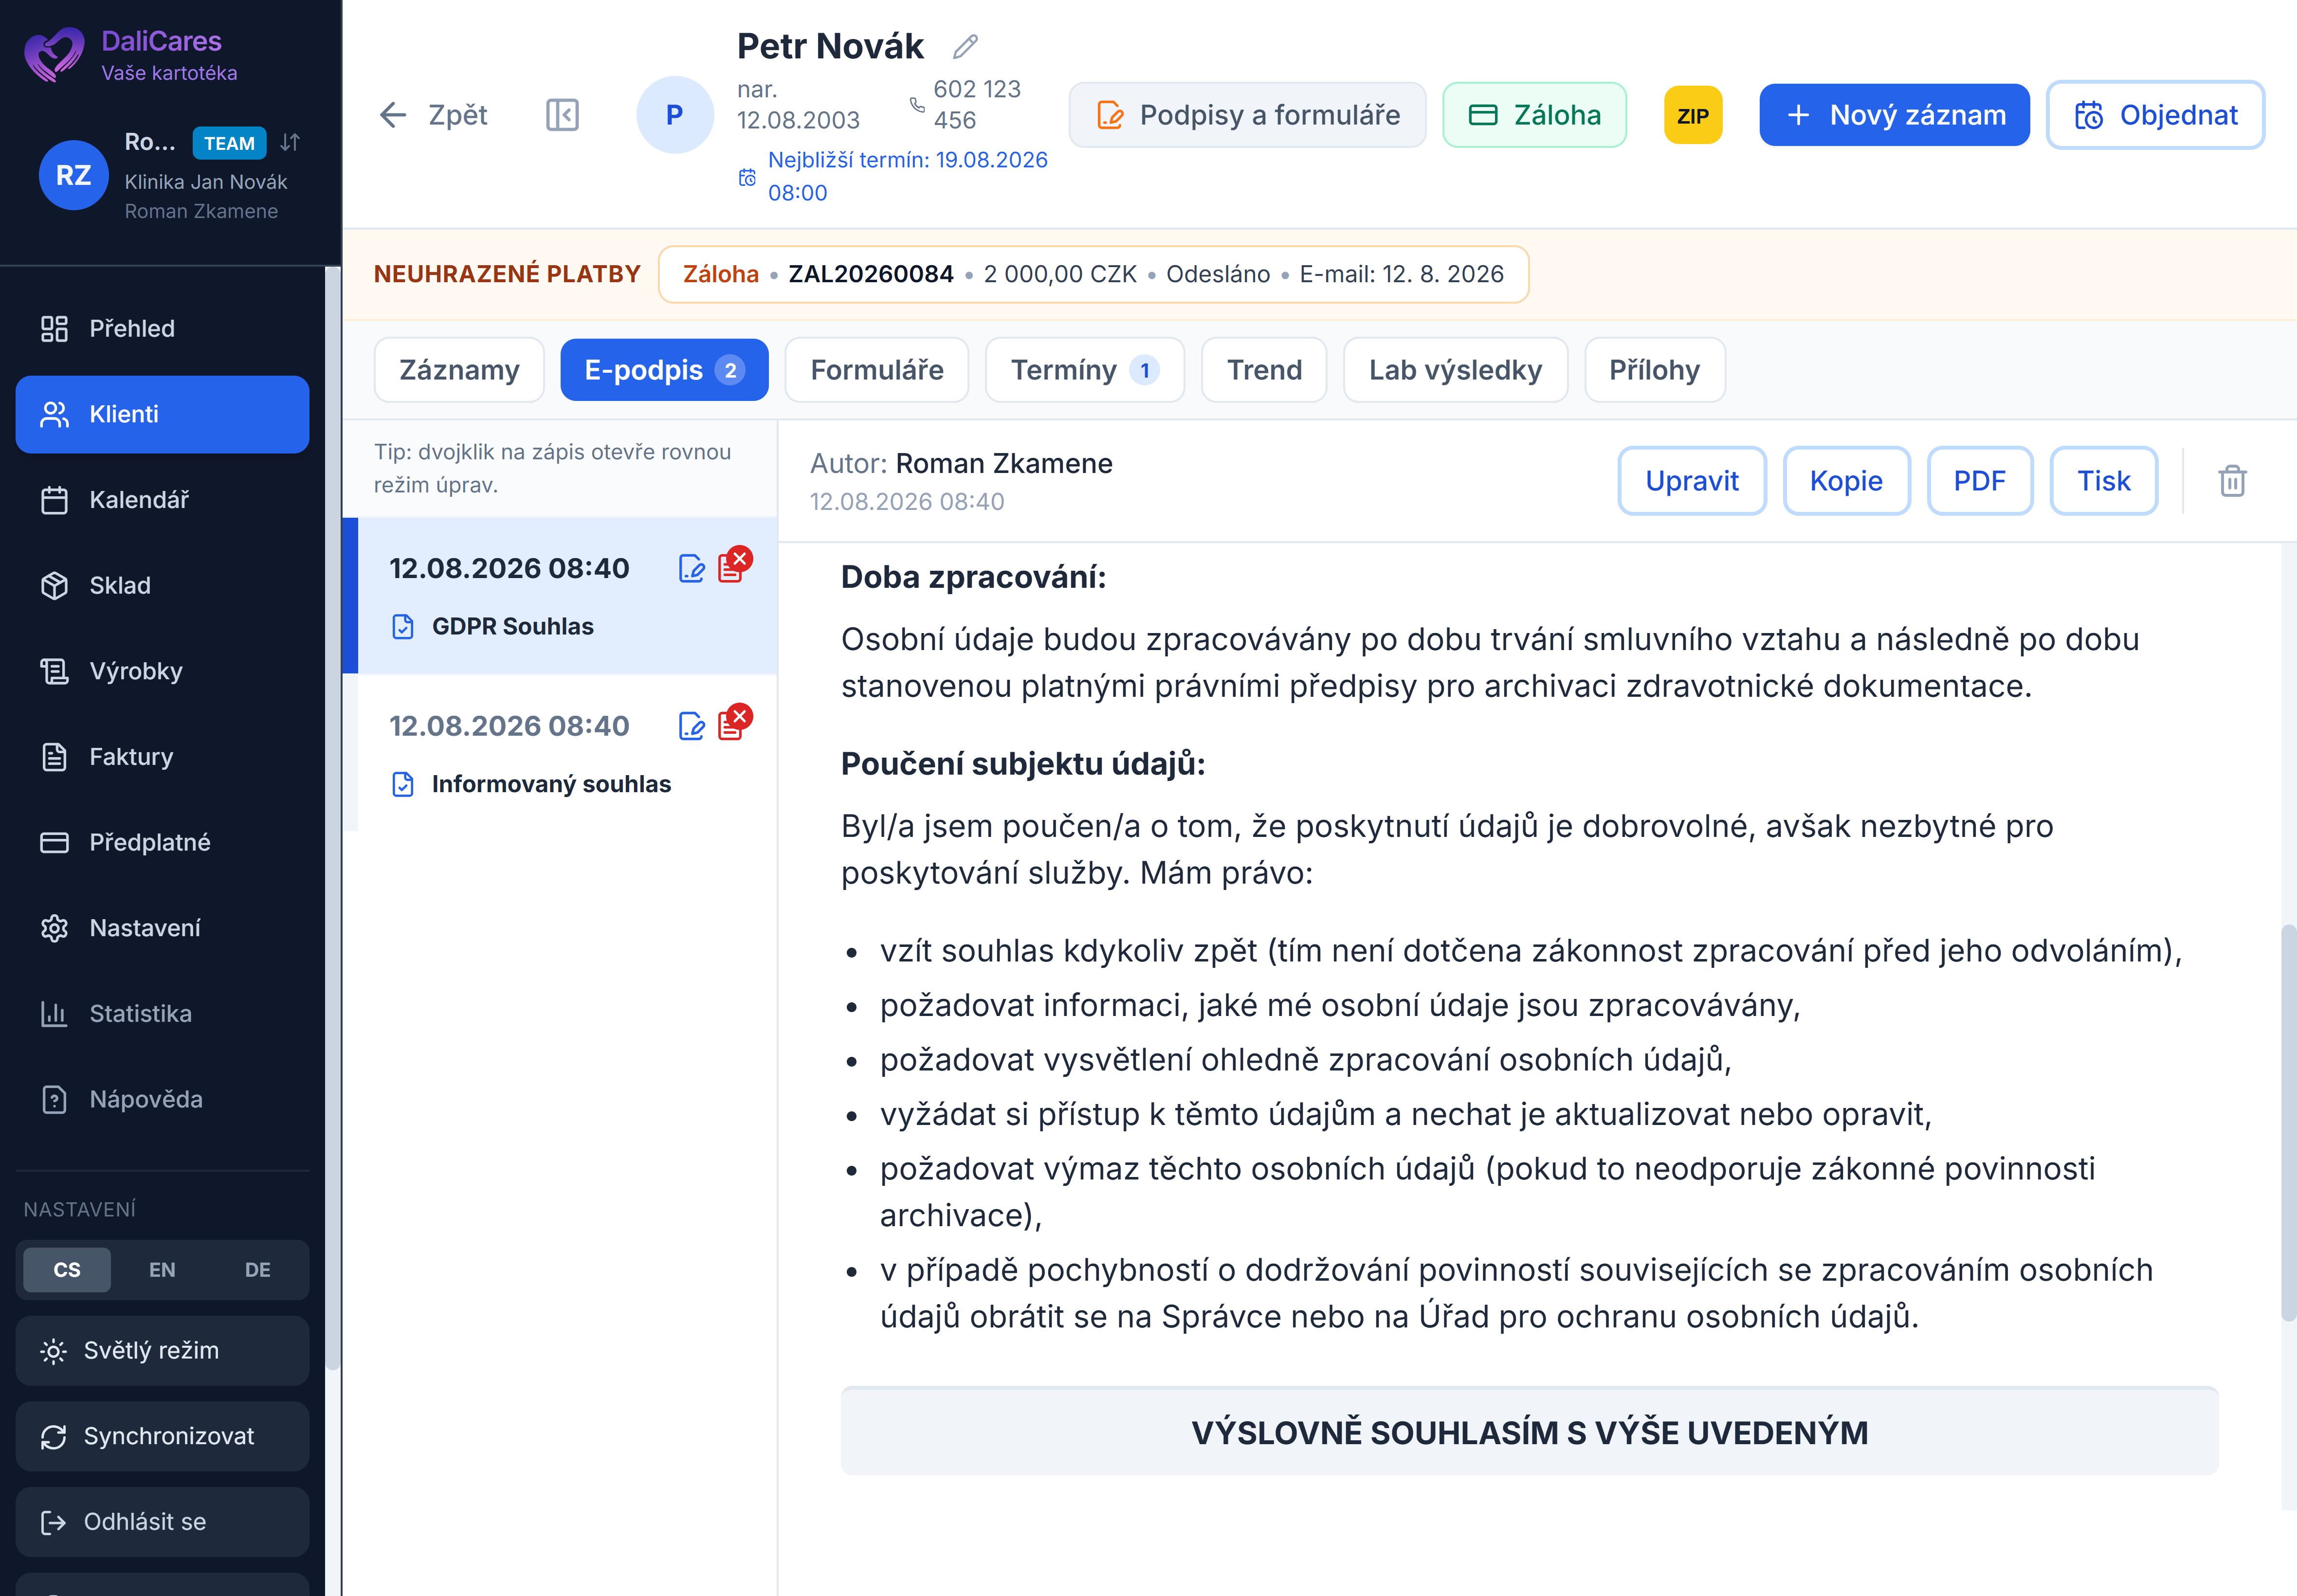
Task: Open Faktury in the sidebar
Action: 163,757
